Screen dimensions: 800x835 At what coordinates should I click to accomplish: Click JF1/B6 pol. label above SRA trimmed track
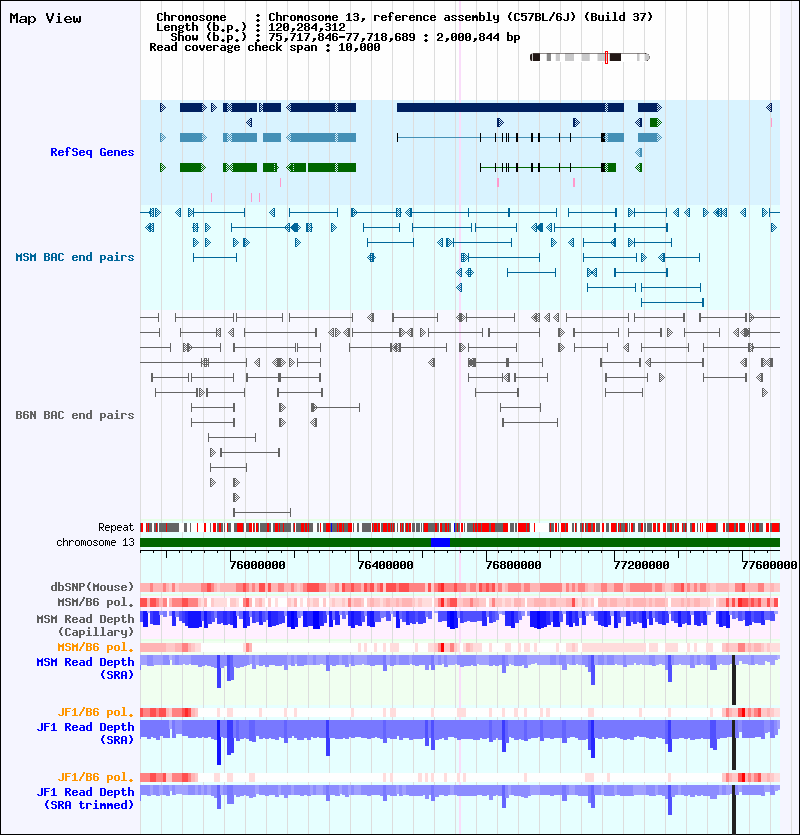pos(96,777)
